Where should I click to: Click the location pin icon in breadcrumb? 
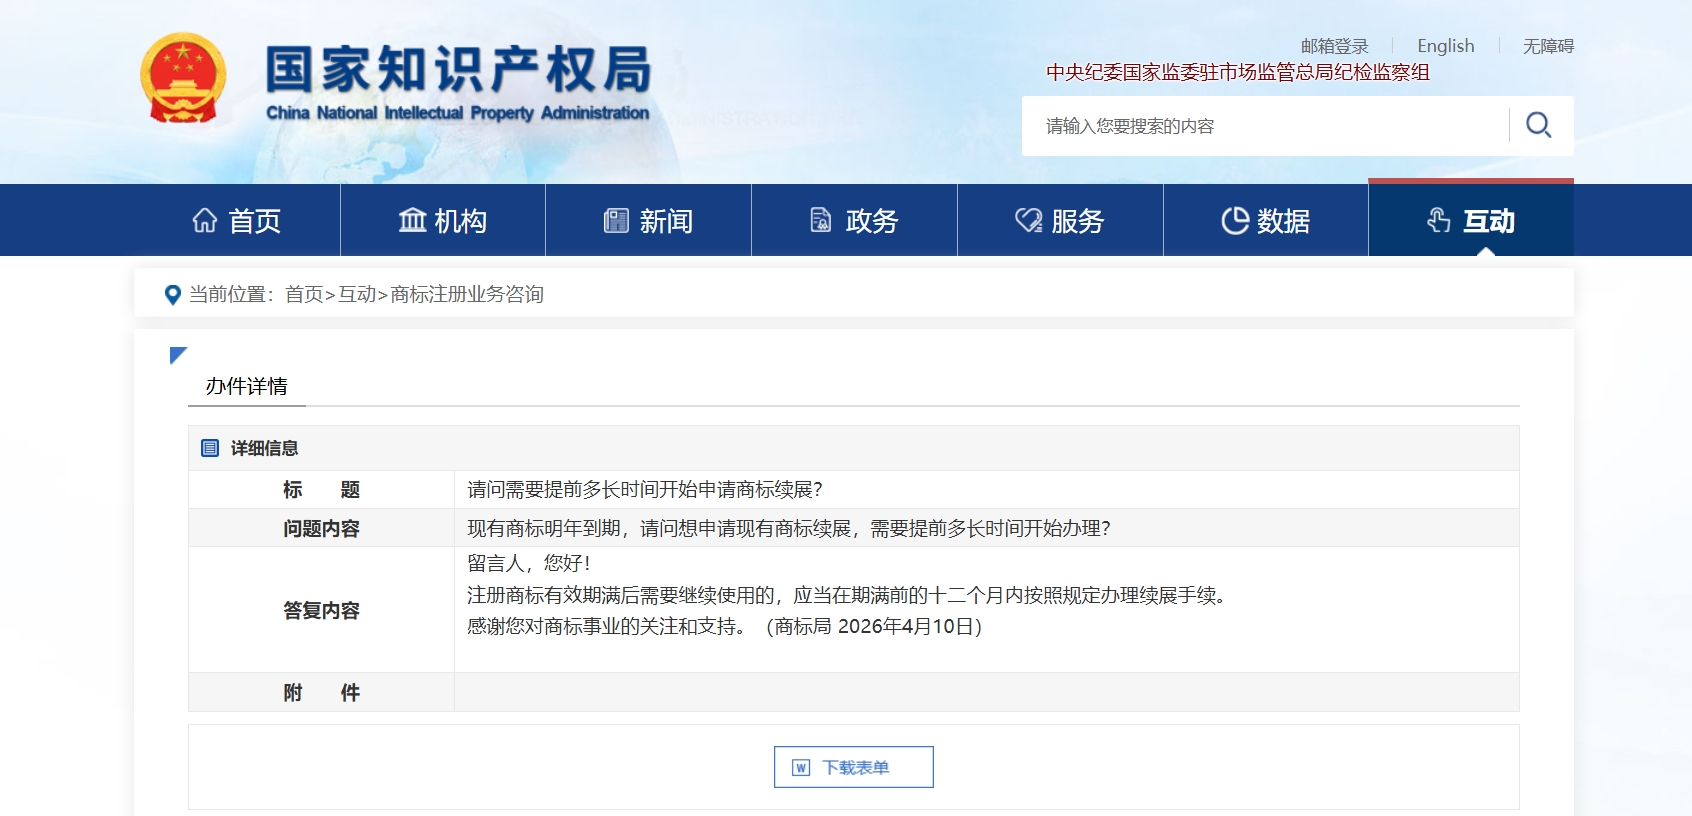[173, 295]
